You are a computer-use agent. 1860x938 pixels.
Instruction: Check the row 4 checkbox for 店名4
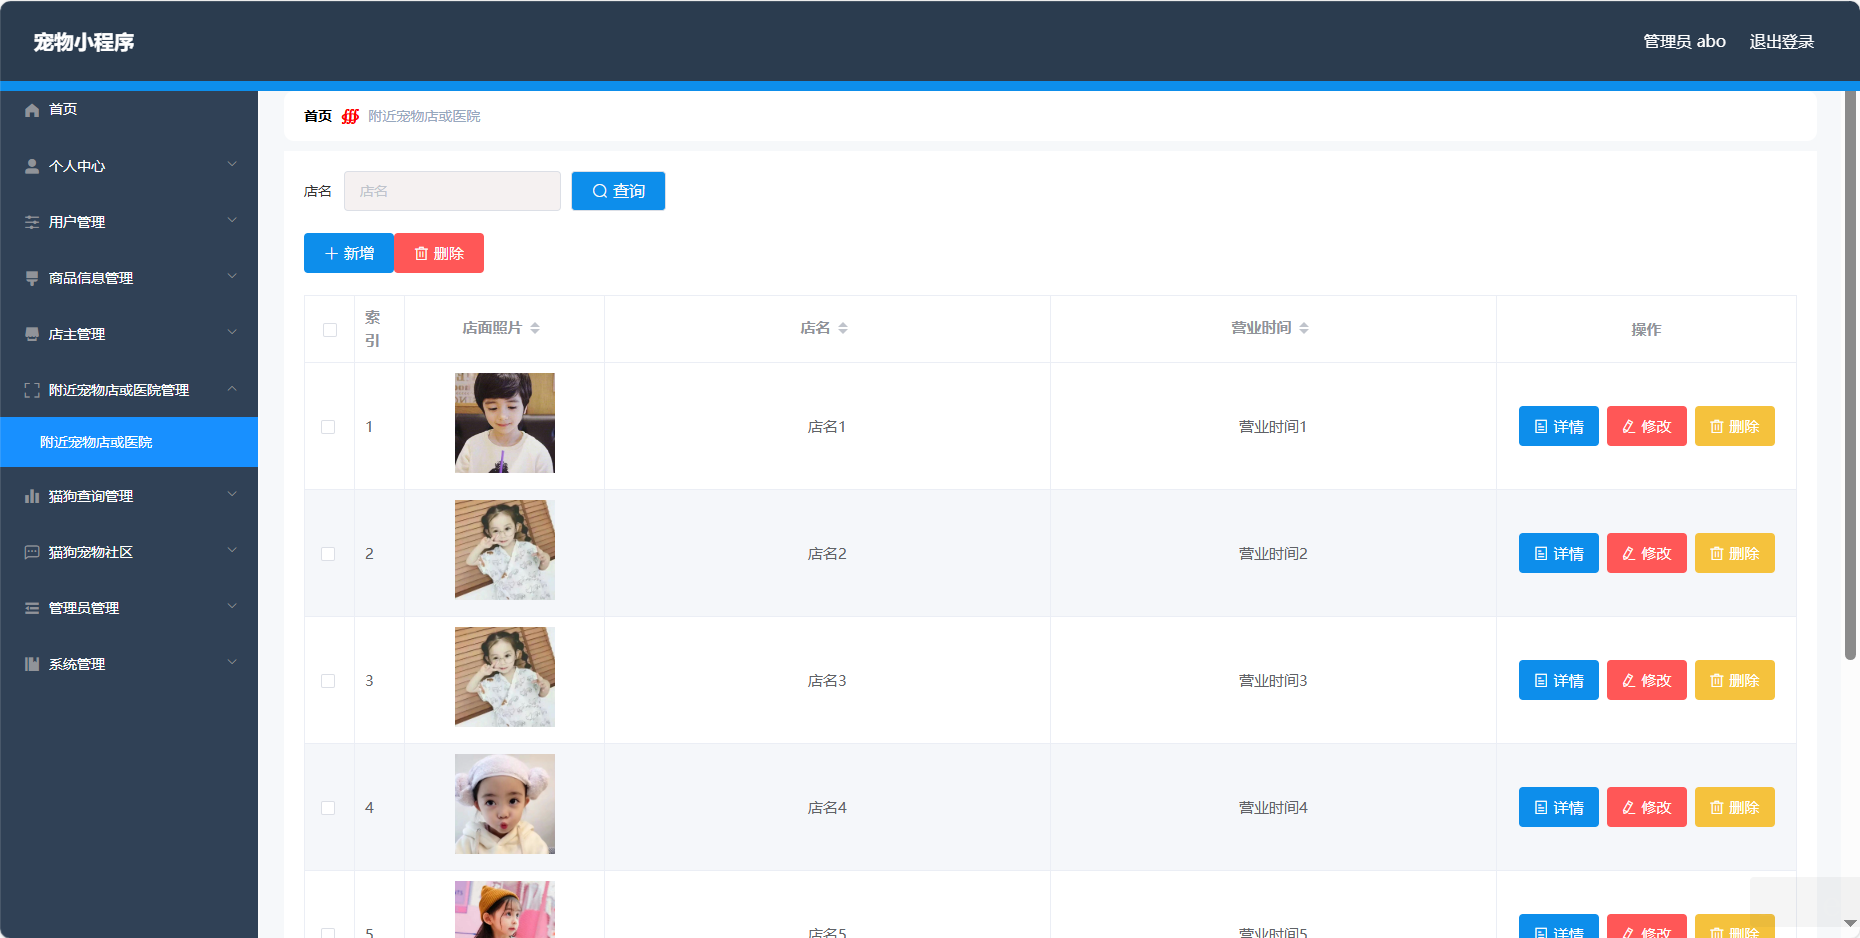pyautogui.click(x=328, y=808)
